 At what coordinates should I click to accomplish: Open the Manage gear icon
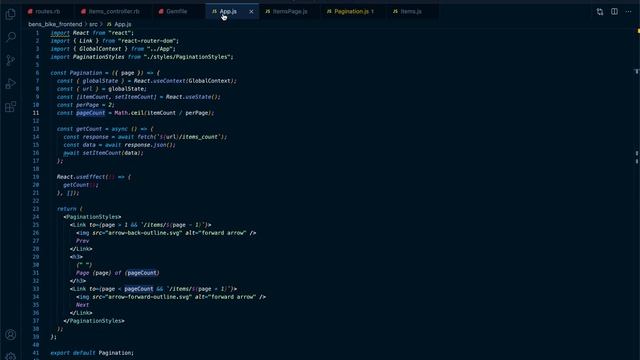tap(11, 356)
